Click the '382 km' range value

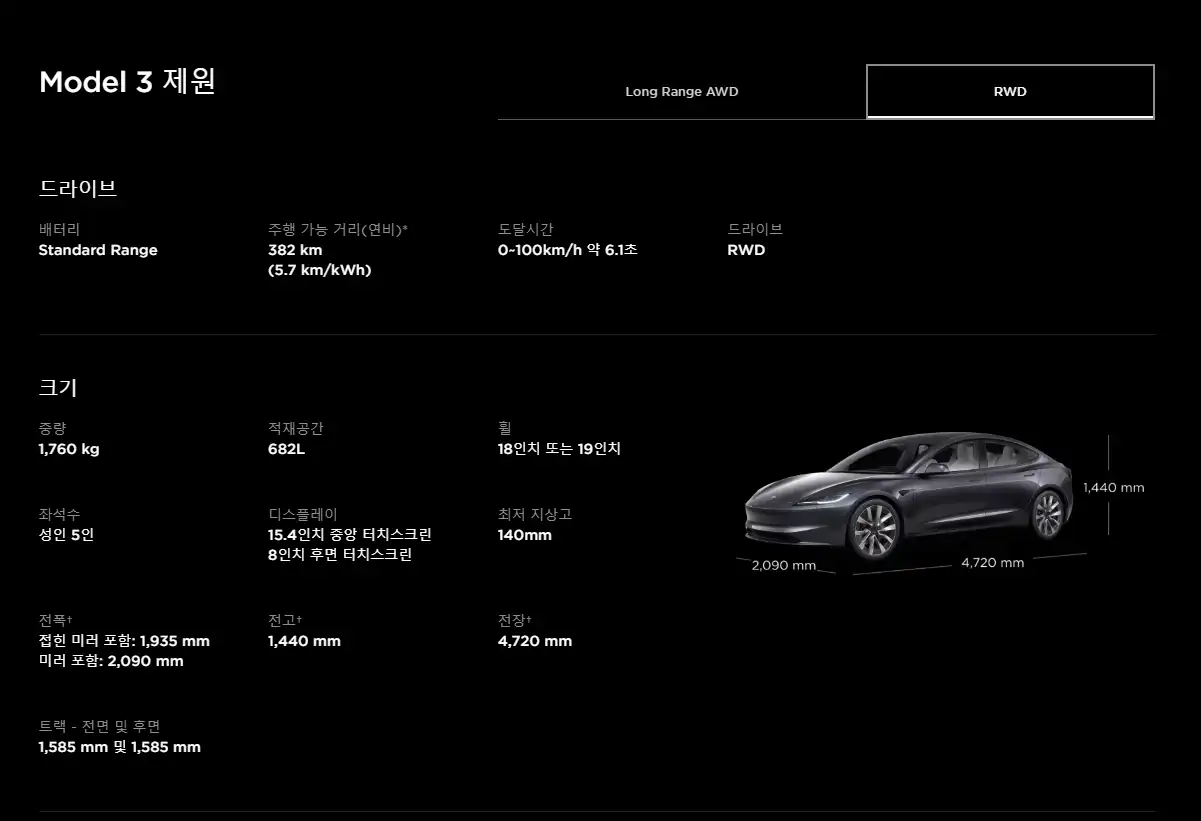295,250
